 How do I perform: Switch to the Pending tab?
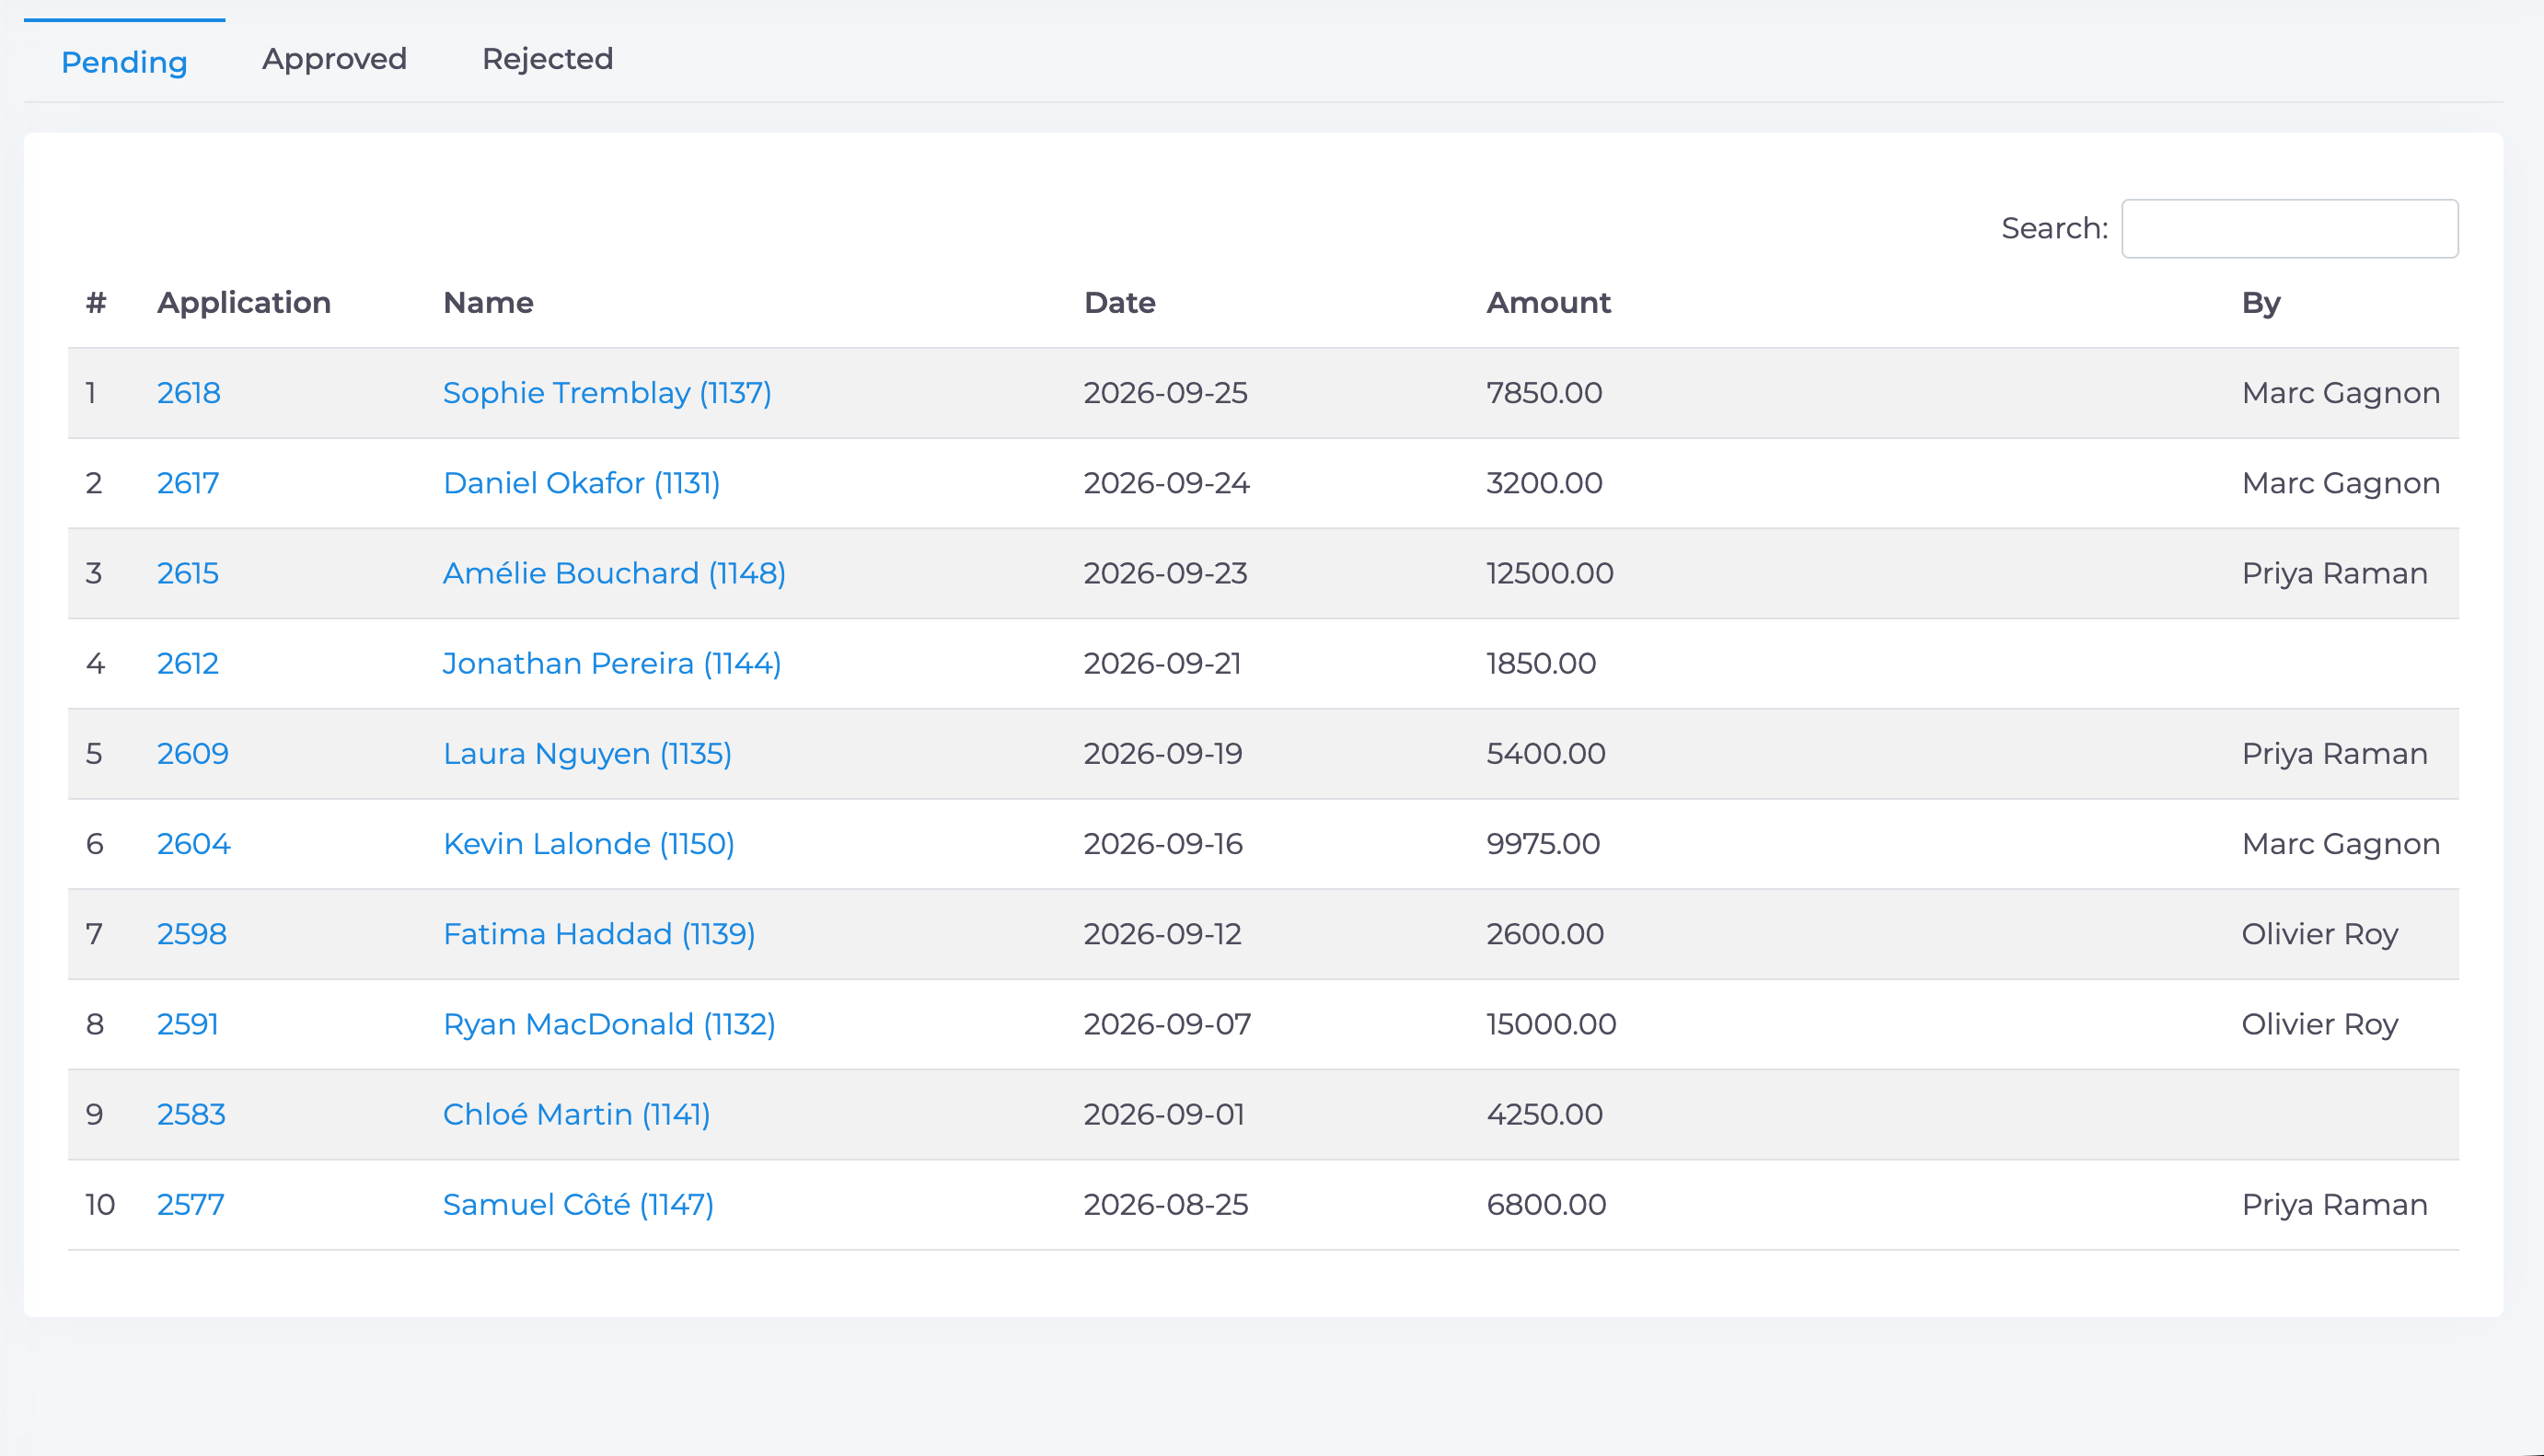point(124,62)
